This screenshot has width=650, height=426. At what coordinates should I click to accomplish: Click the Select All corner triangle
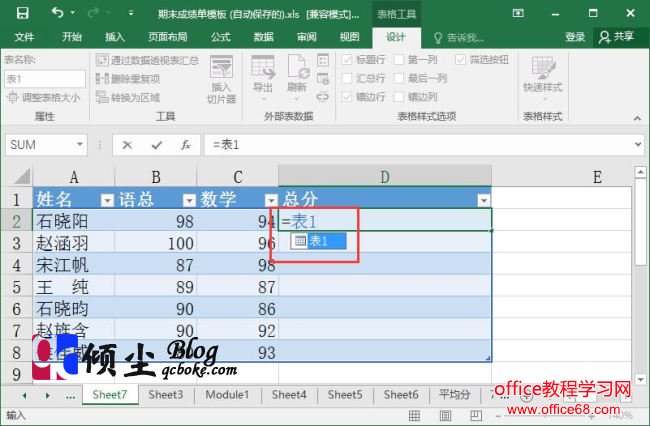(x=22, y=176)
